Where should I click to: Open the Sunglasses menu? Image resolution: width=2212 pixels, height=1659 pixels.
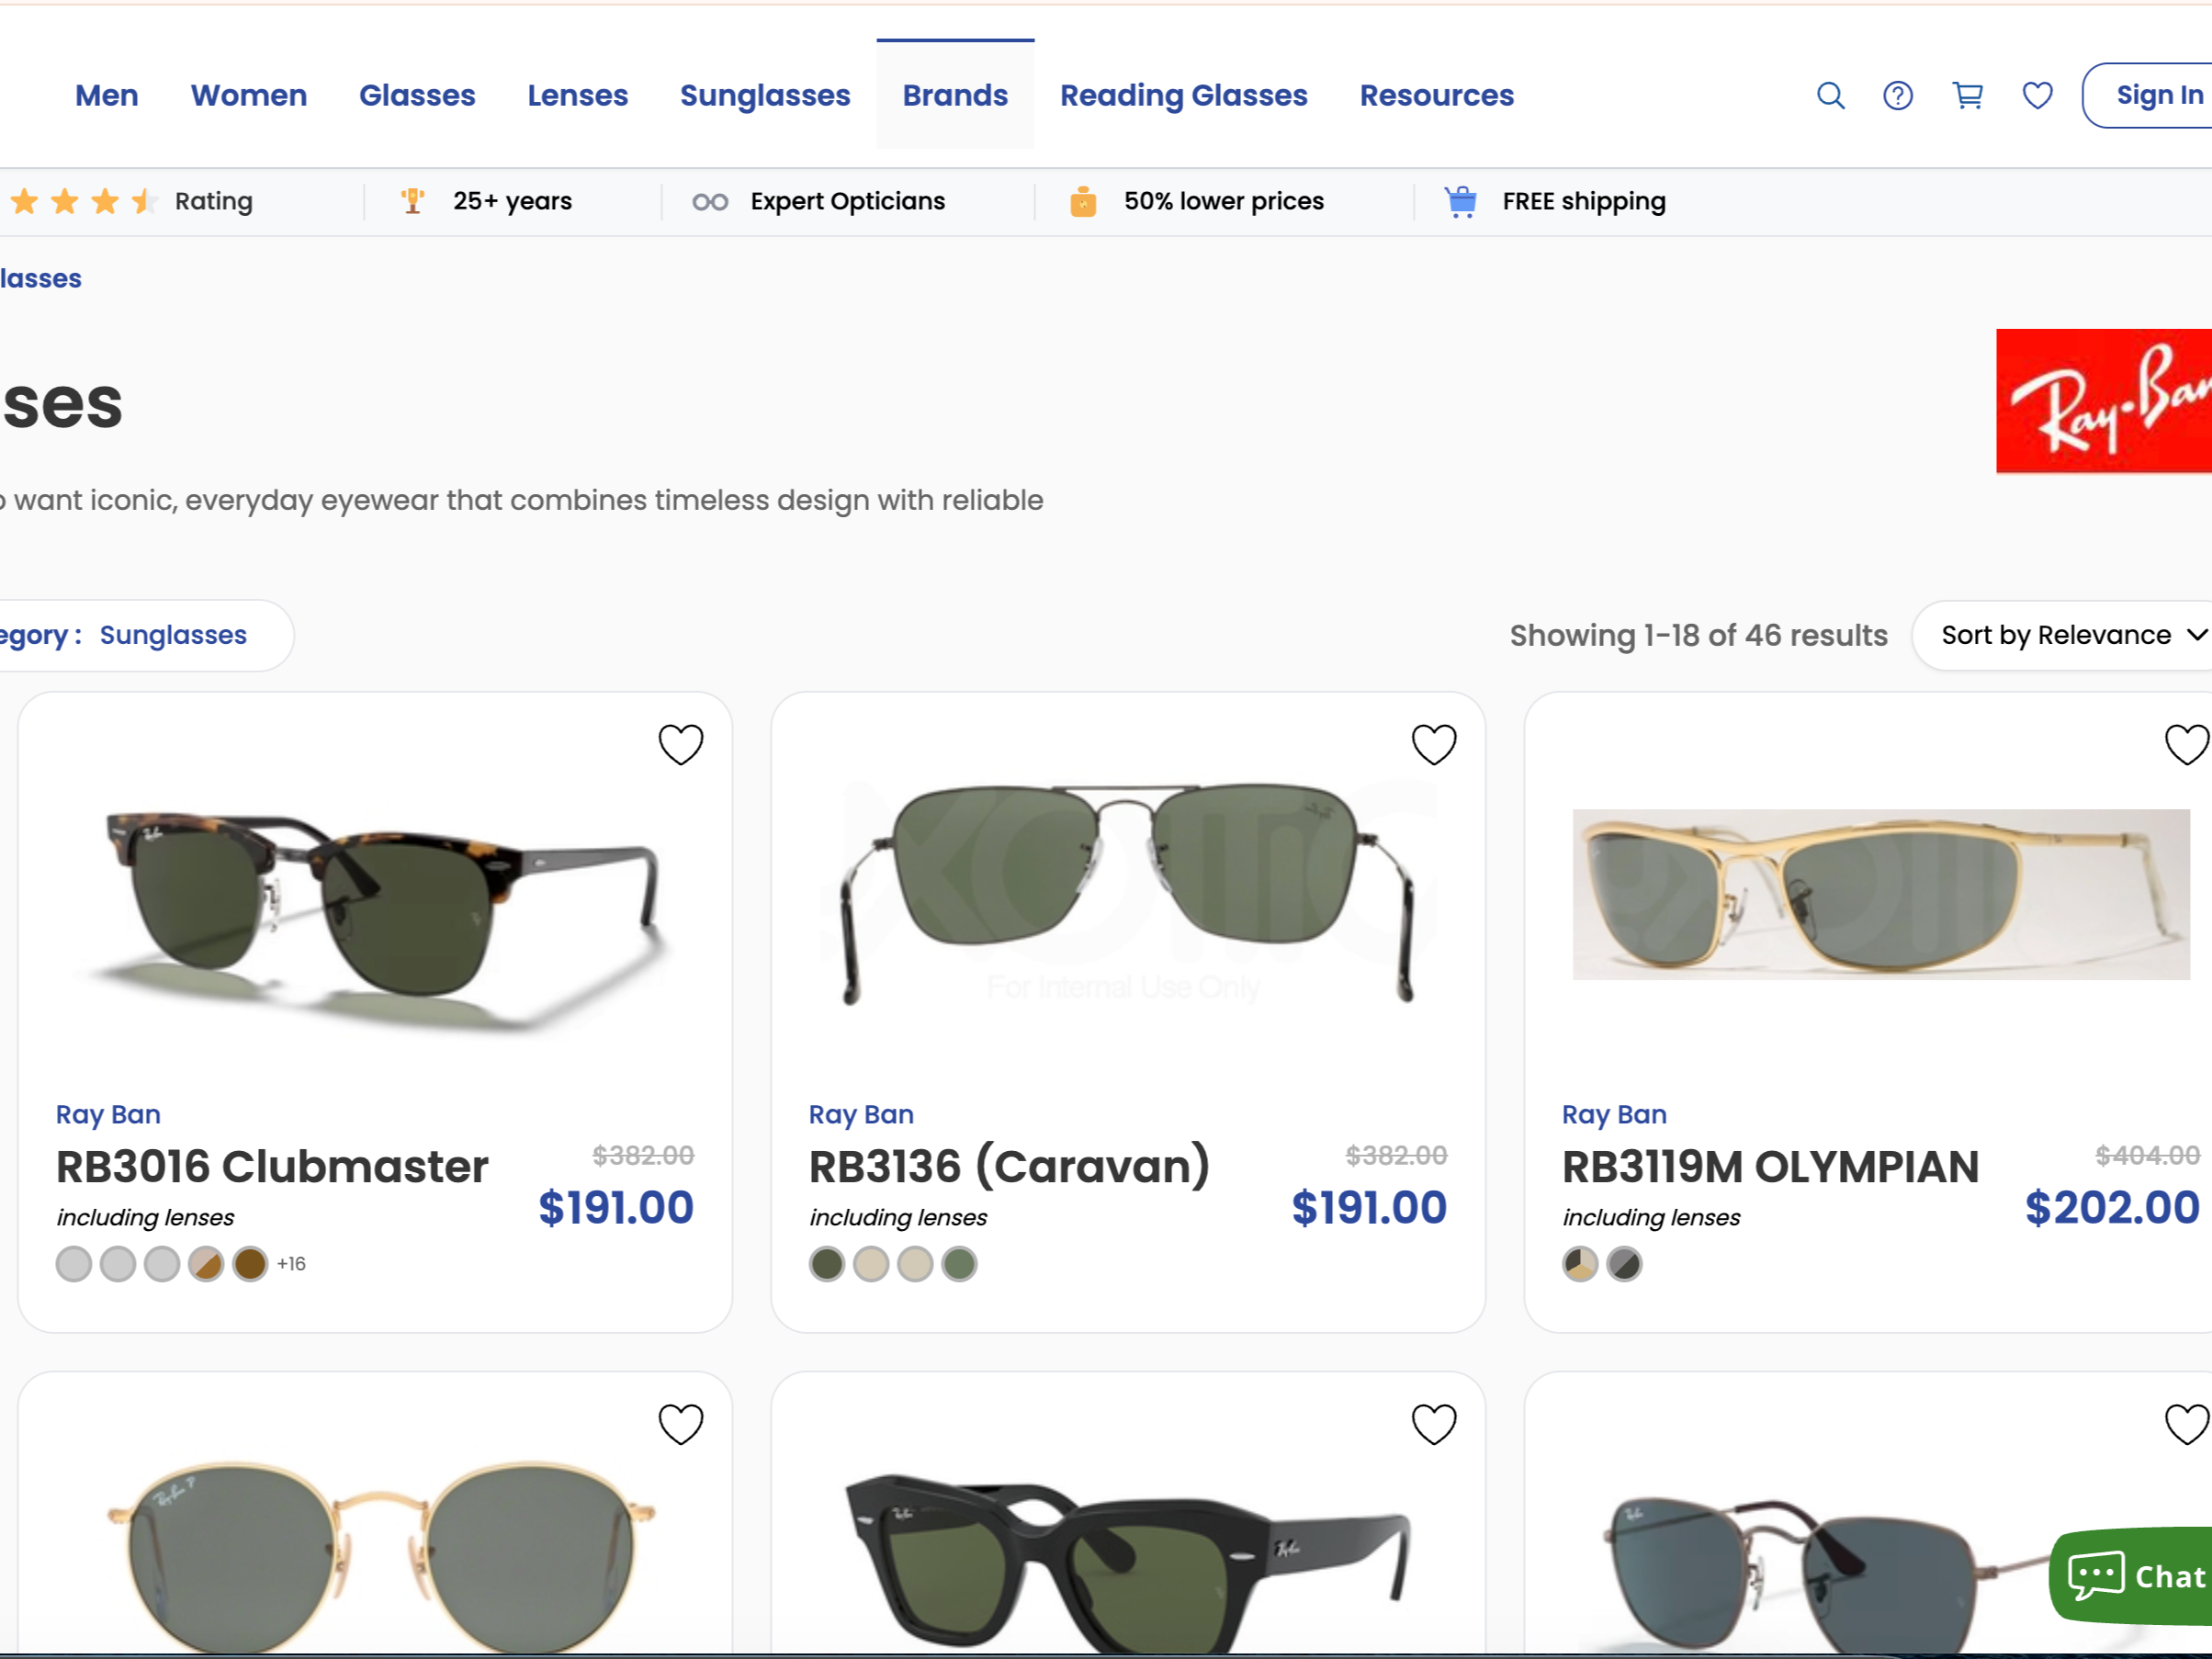pos(765,95)
